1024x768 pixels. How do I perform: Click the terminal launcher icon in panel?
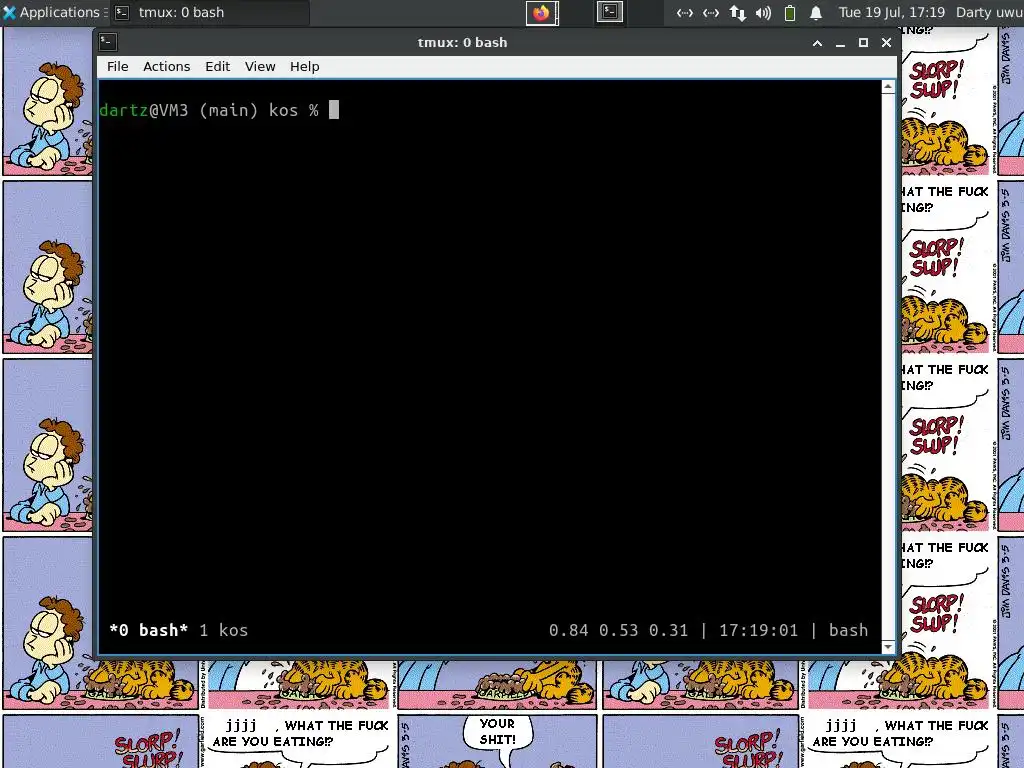click(610, 12)
